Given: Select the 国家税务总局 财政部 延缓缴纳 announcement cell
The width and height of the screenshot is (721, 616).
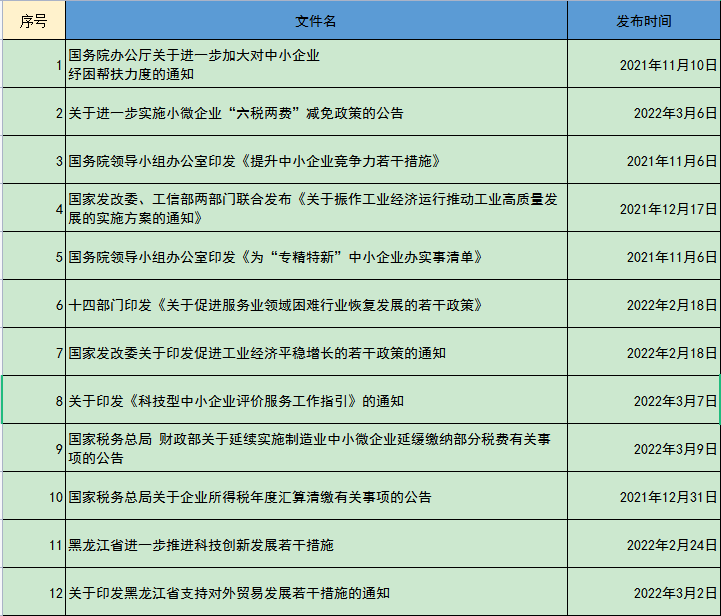Looking at the screenshot, I should pos(316,449).
